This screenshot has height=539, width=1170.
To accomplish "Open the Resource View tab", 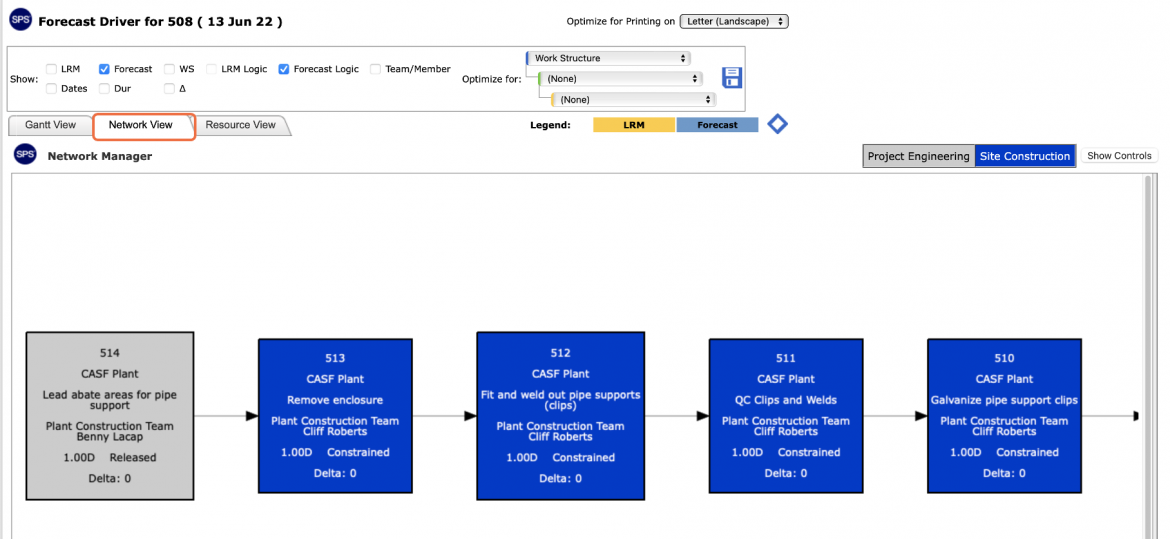I will point(240,125).
